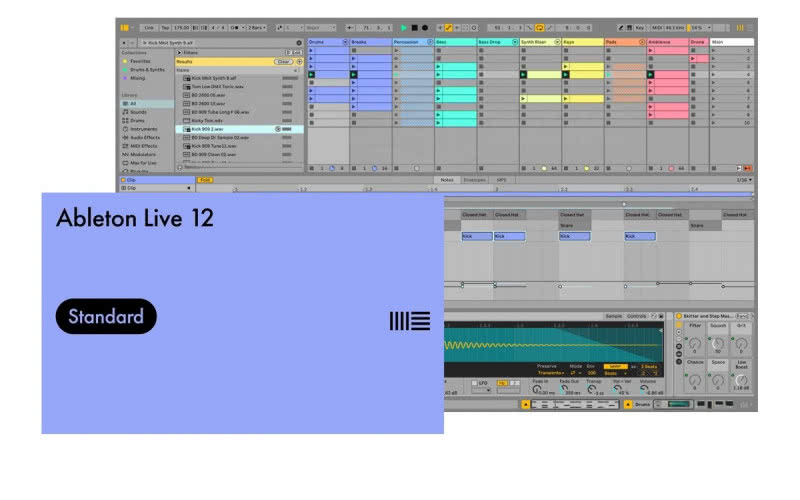
Task: Click the computer MIDI keyboard icon
Action: pyautogui.click(x=629, y=28)
